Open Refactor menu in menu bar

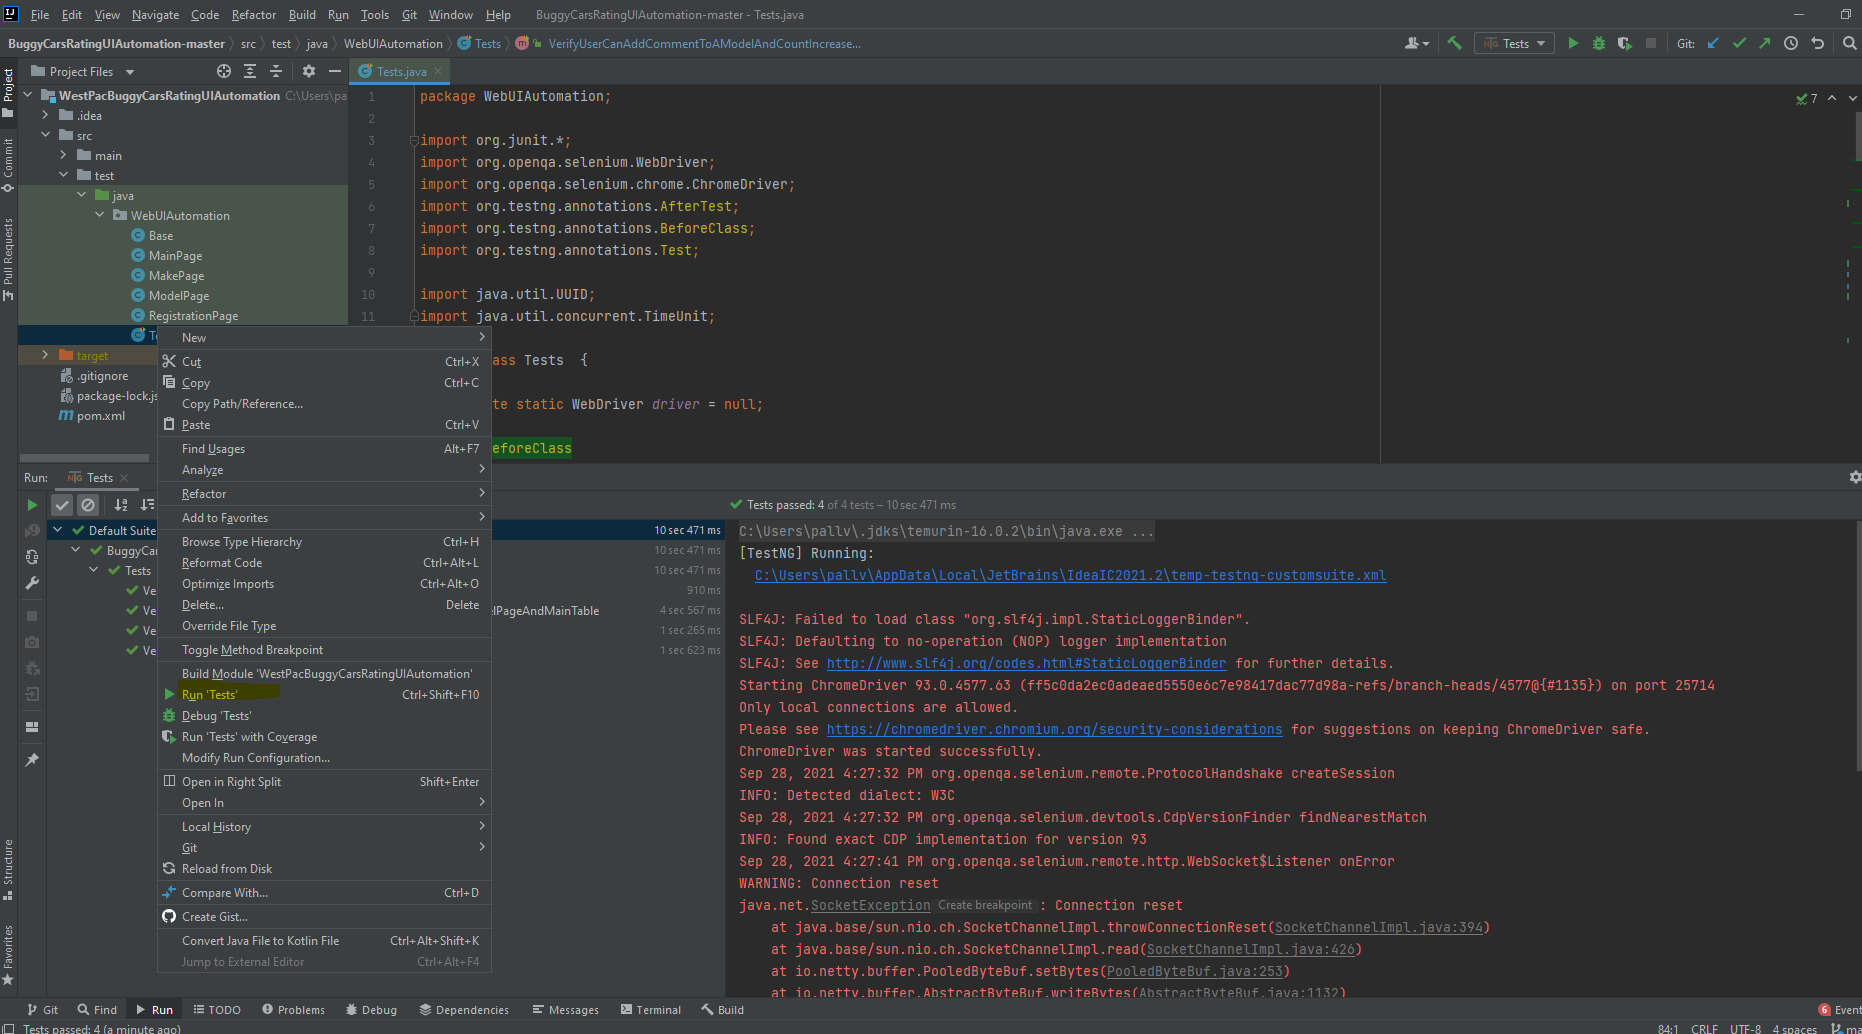point(253,15)
